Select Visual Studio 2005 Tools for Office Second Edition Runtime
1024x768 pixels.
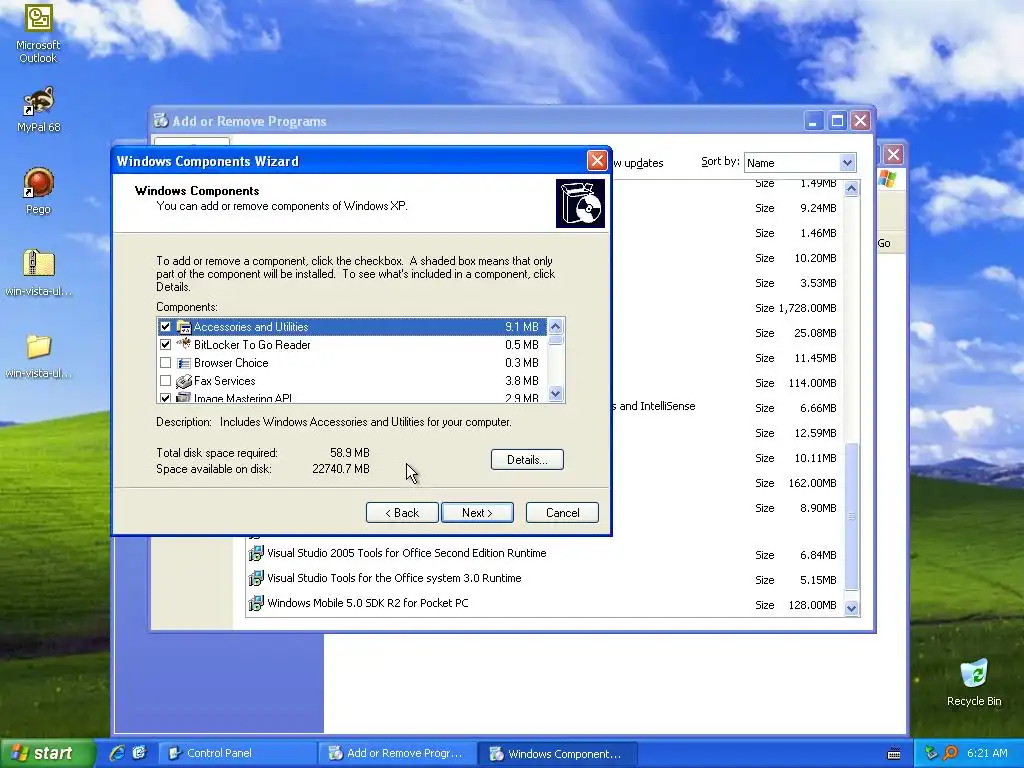click(x=406, y=553)
